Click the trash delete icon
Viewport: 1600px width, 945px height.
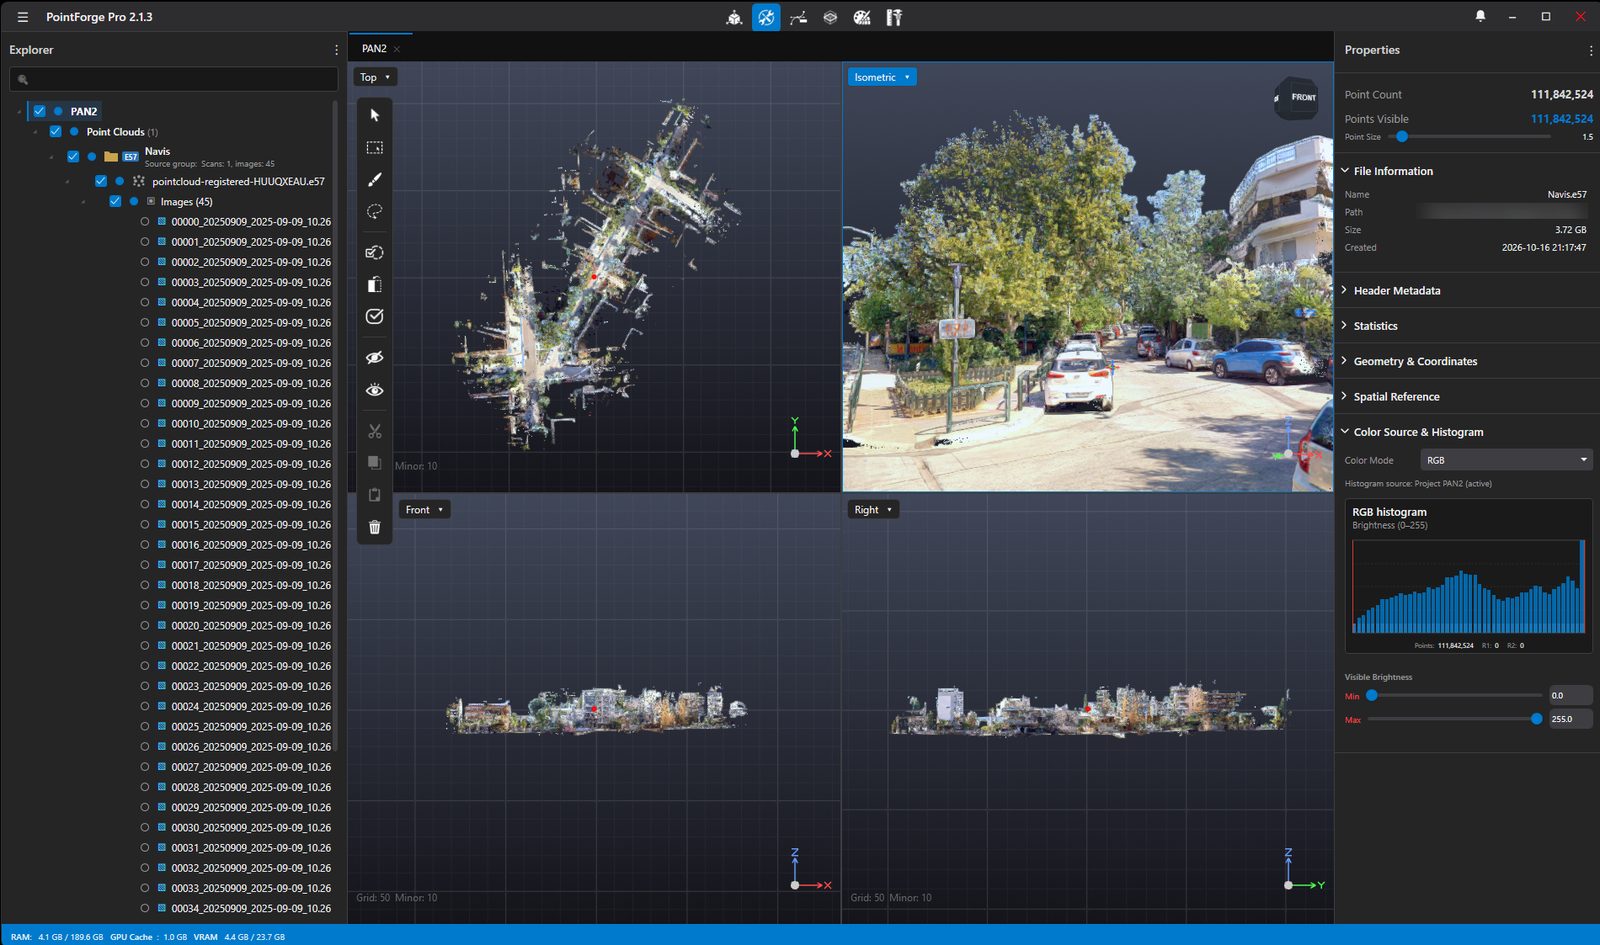(375, 527)
